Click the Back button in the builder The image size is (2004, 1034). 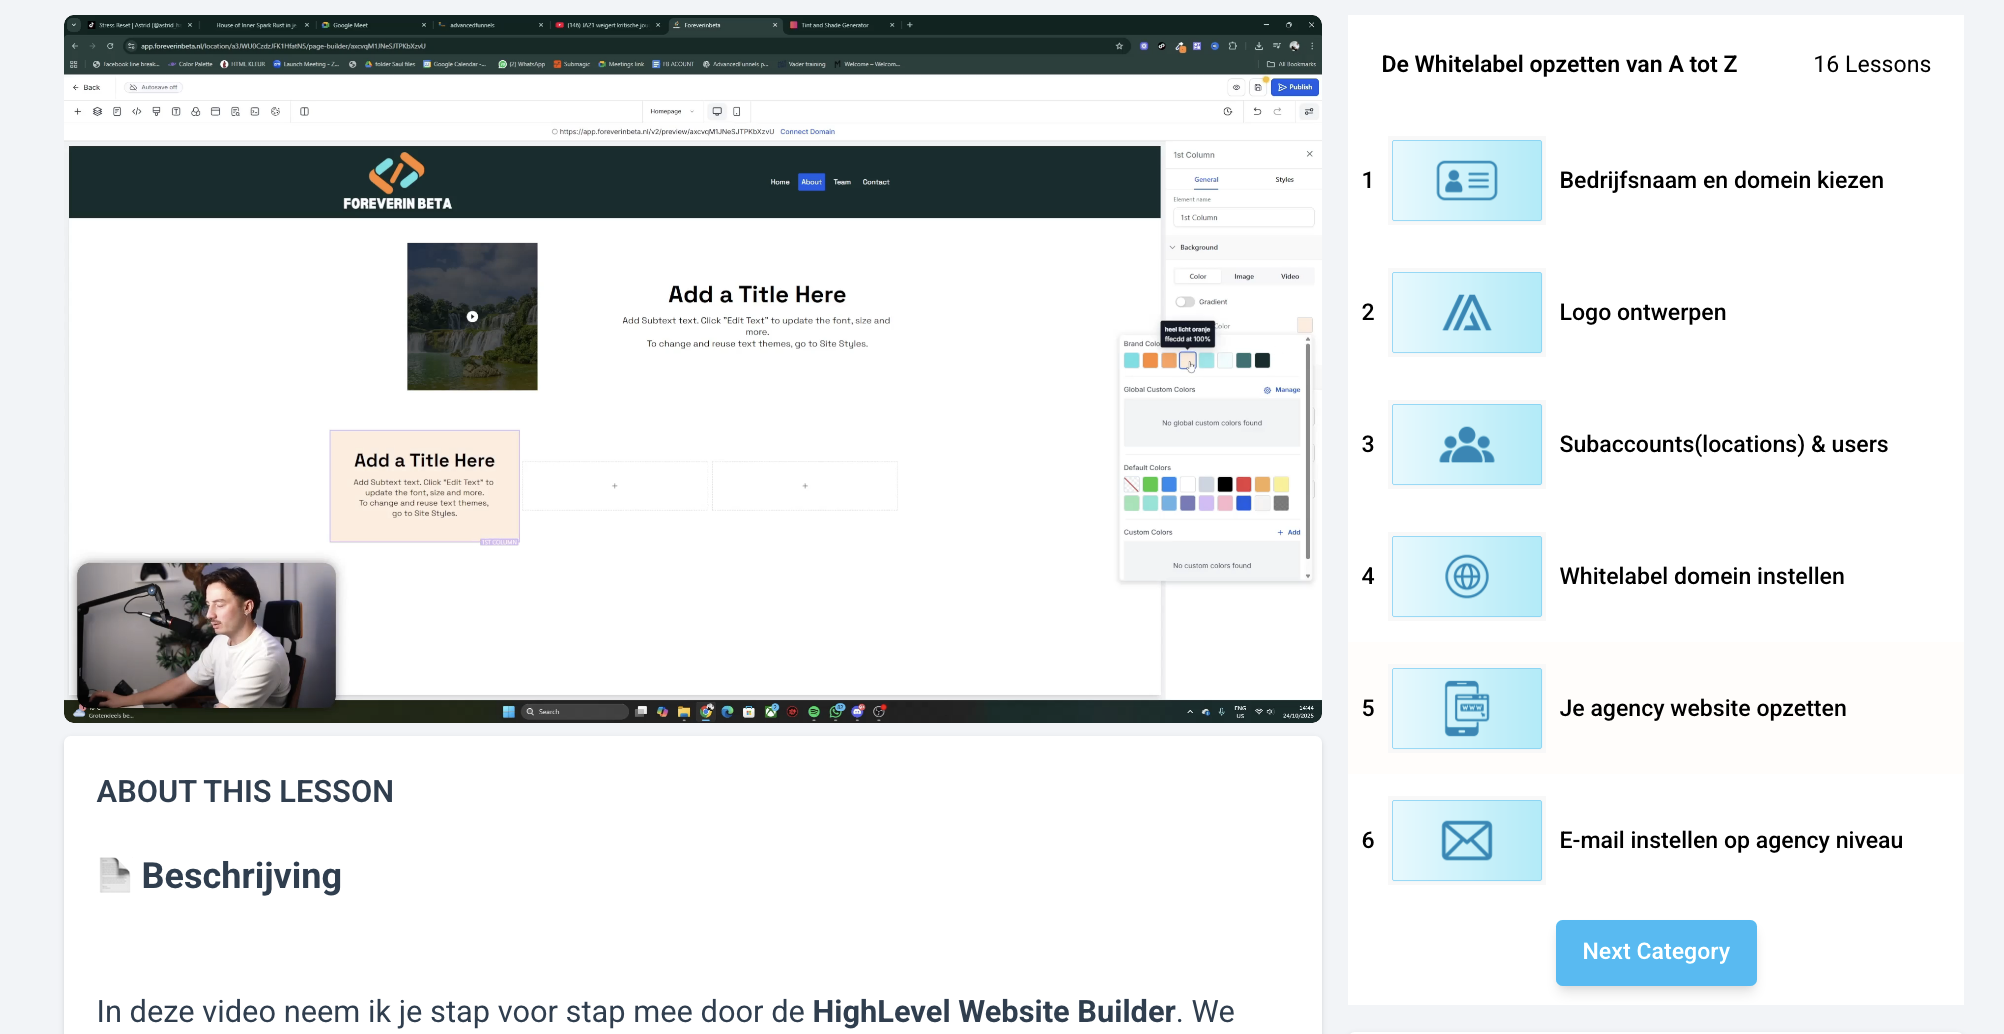[86, 87]
